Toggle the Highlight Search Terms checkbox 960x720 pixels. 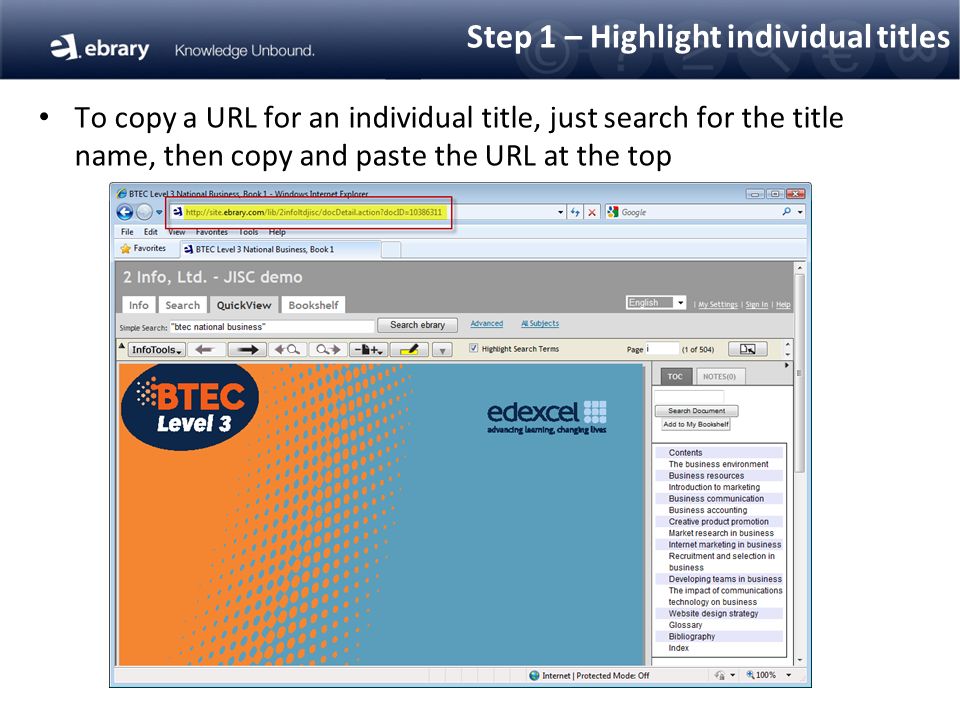click(x=473, y=348)
